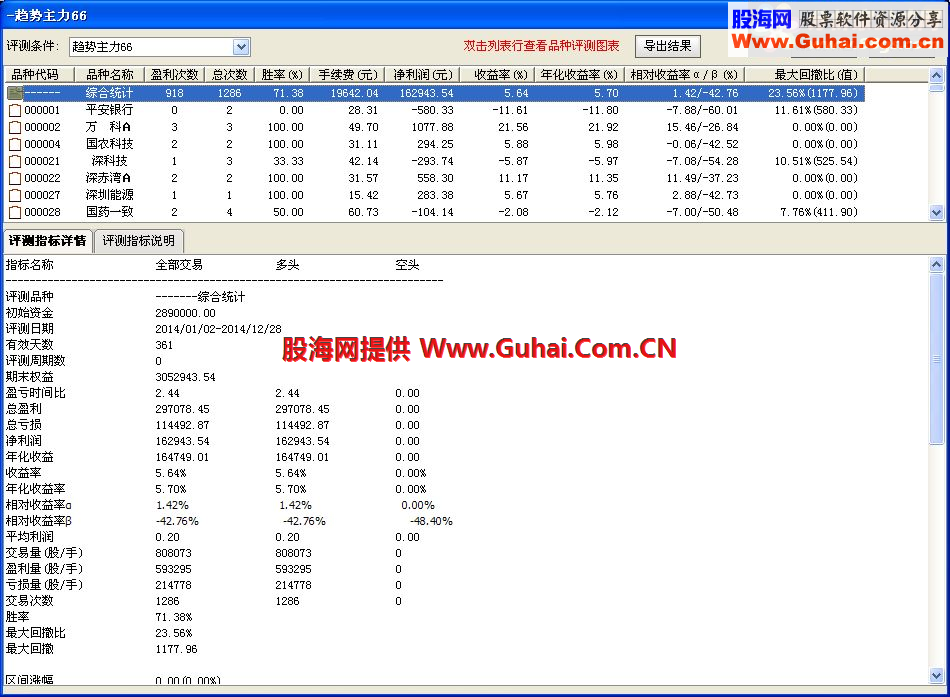The width and height of the screenshot is (950, 697).
Task: Select the 深赤湾A row name
Action: (108, 178)
